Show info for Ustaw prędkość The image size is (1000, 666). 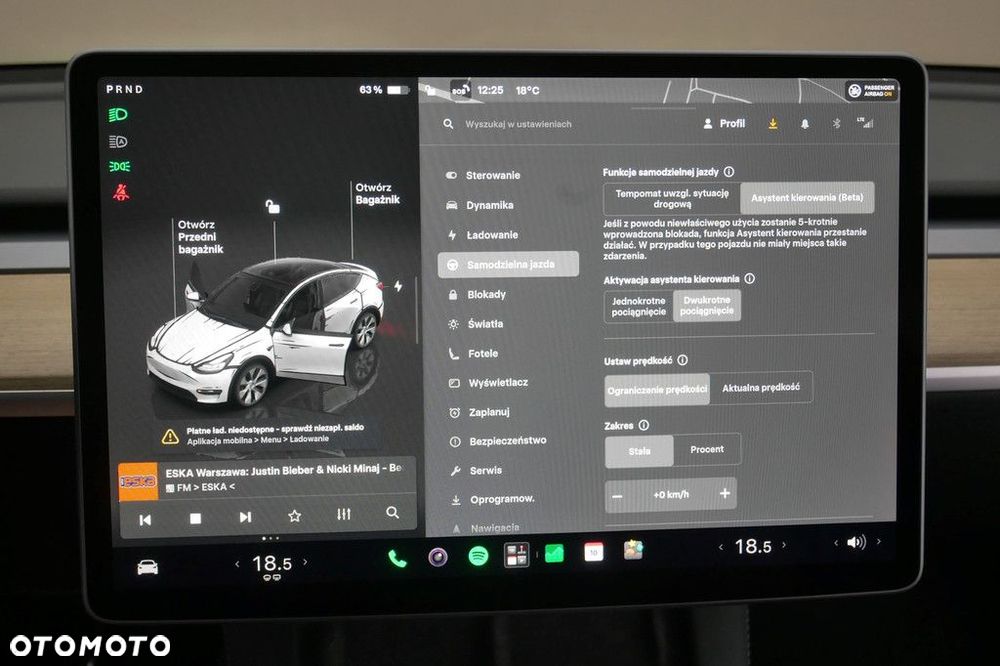[x=682, y=360]
